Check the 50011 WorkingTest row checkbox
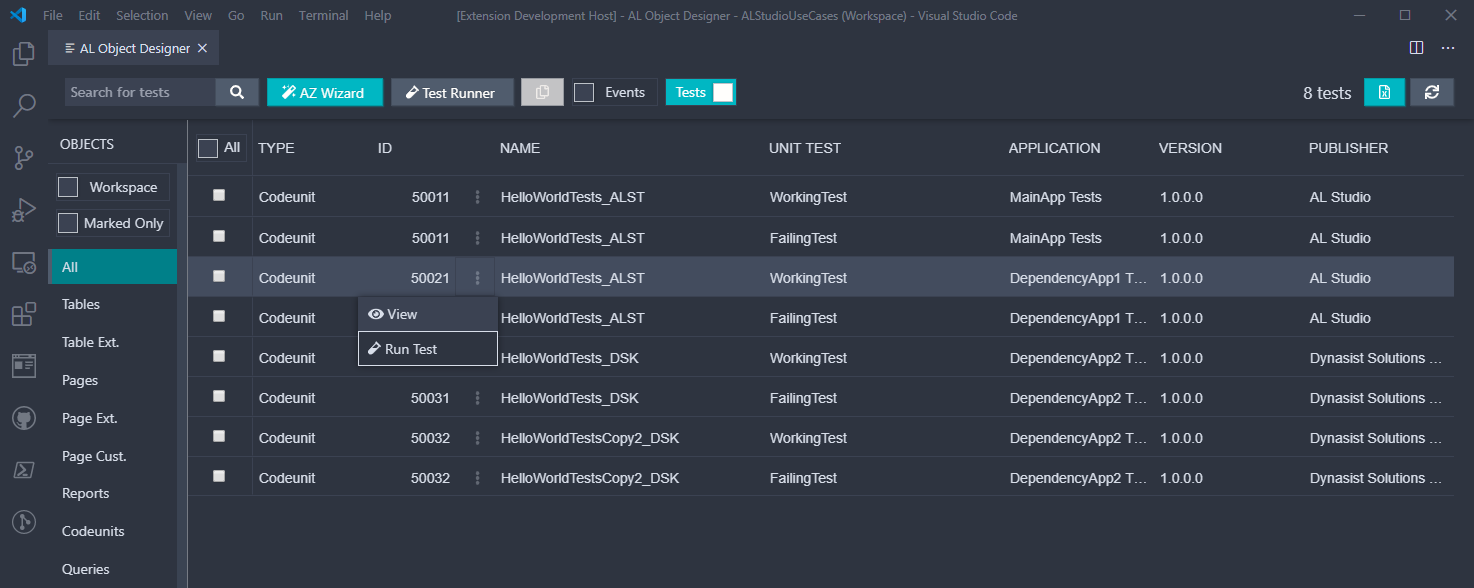The width and height of the screenshot is (1474, 588). click(219, 196)
